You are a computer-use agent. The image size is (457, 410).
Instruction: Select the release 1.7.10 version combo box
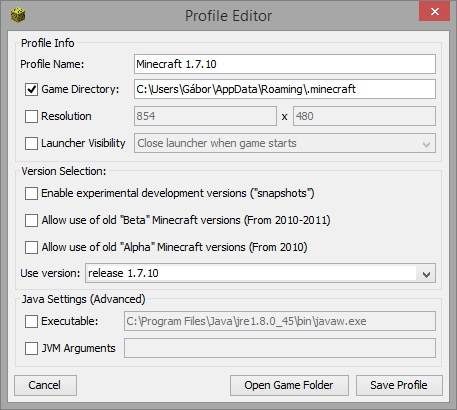(260, 273)
